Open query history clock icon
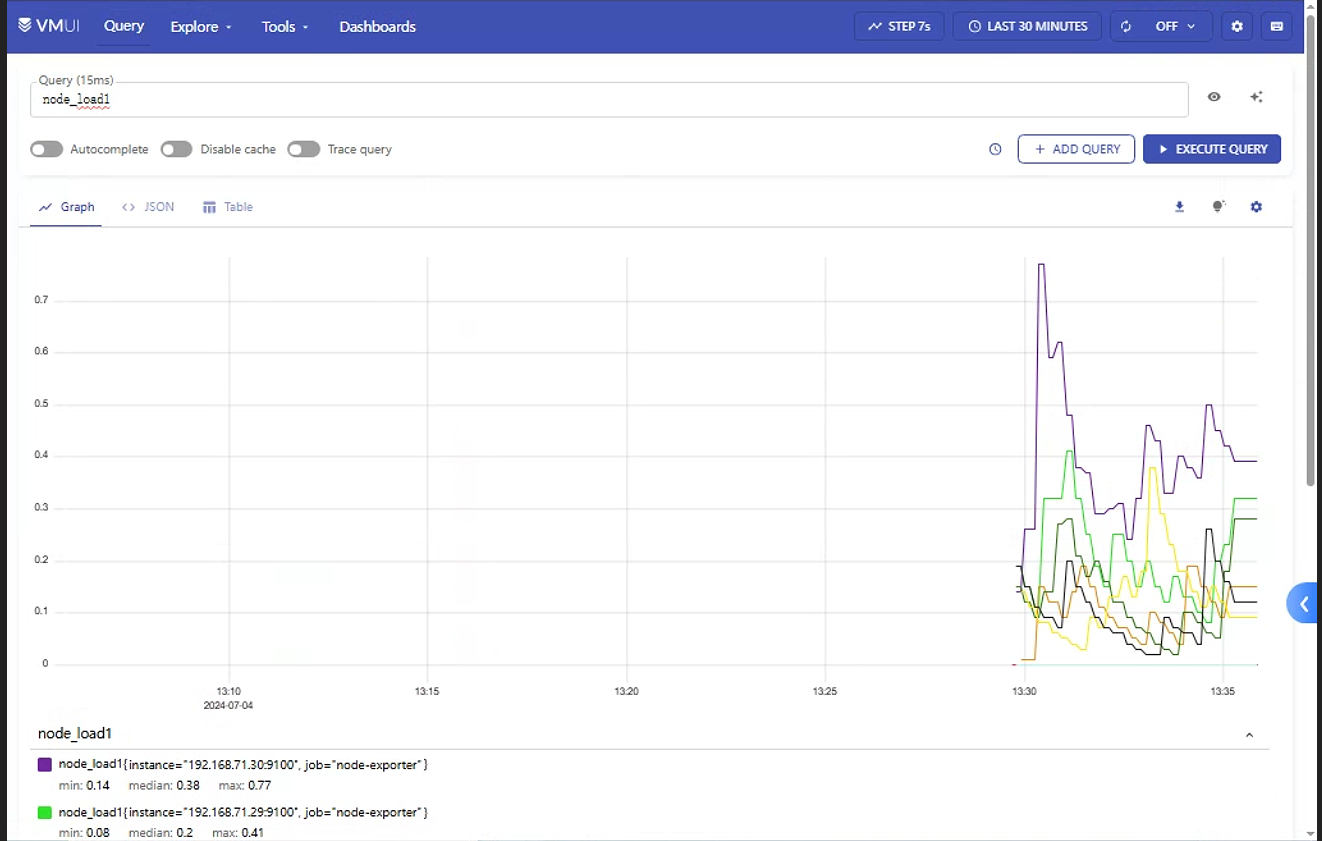The image size is (1322, 841). click(995, 149)
